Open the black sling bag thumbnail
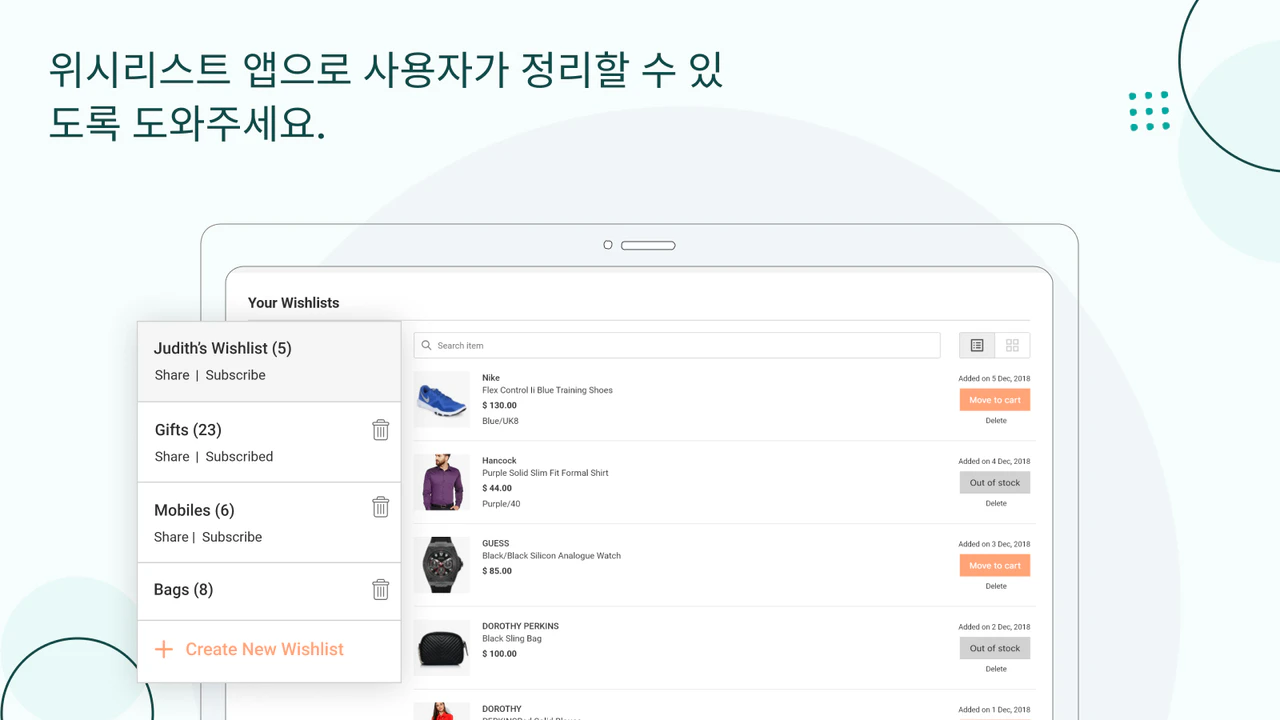Screen dimensions: 1280x720 pyautogui.click(x=442, y=648)
